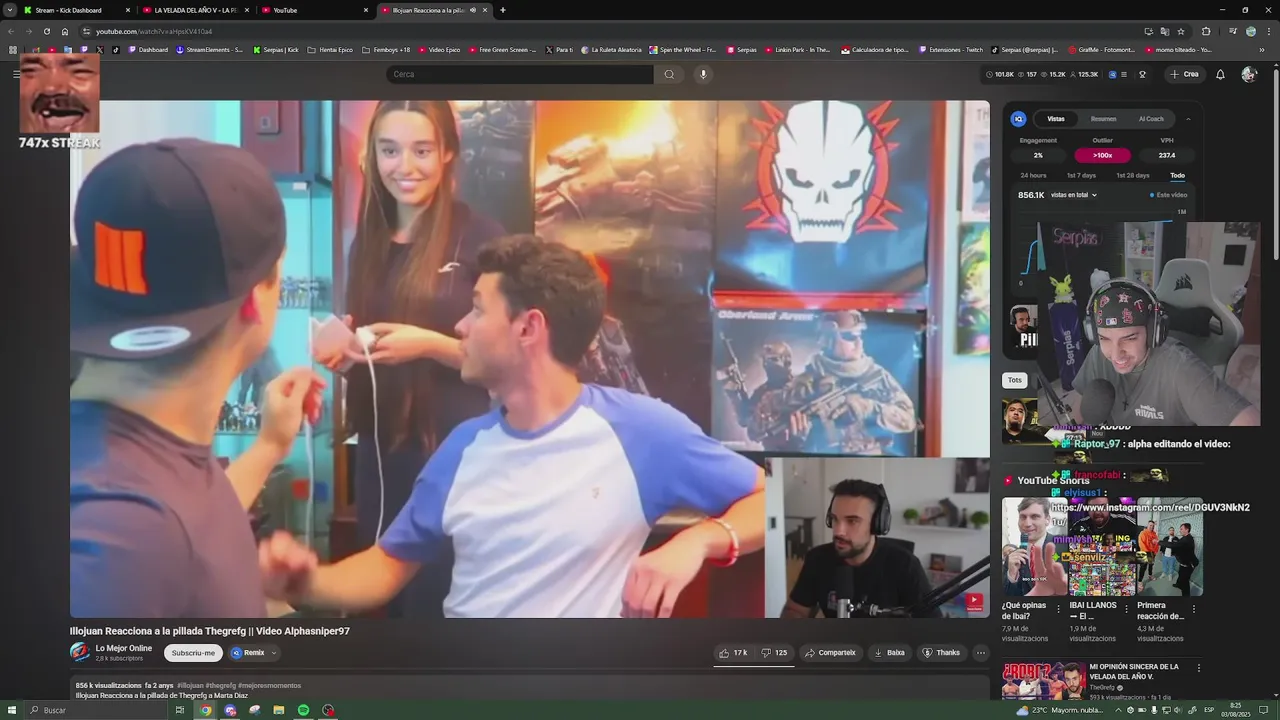Screen dimensions: 1280x720
Task: Open Spotify from the taskbar
Action: [x=303, y=710]
